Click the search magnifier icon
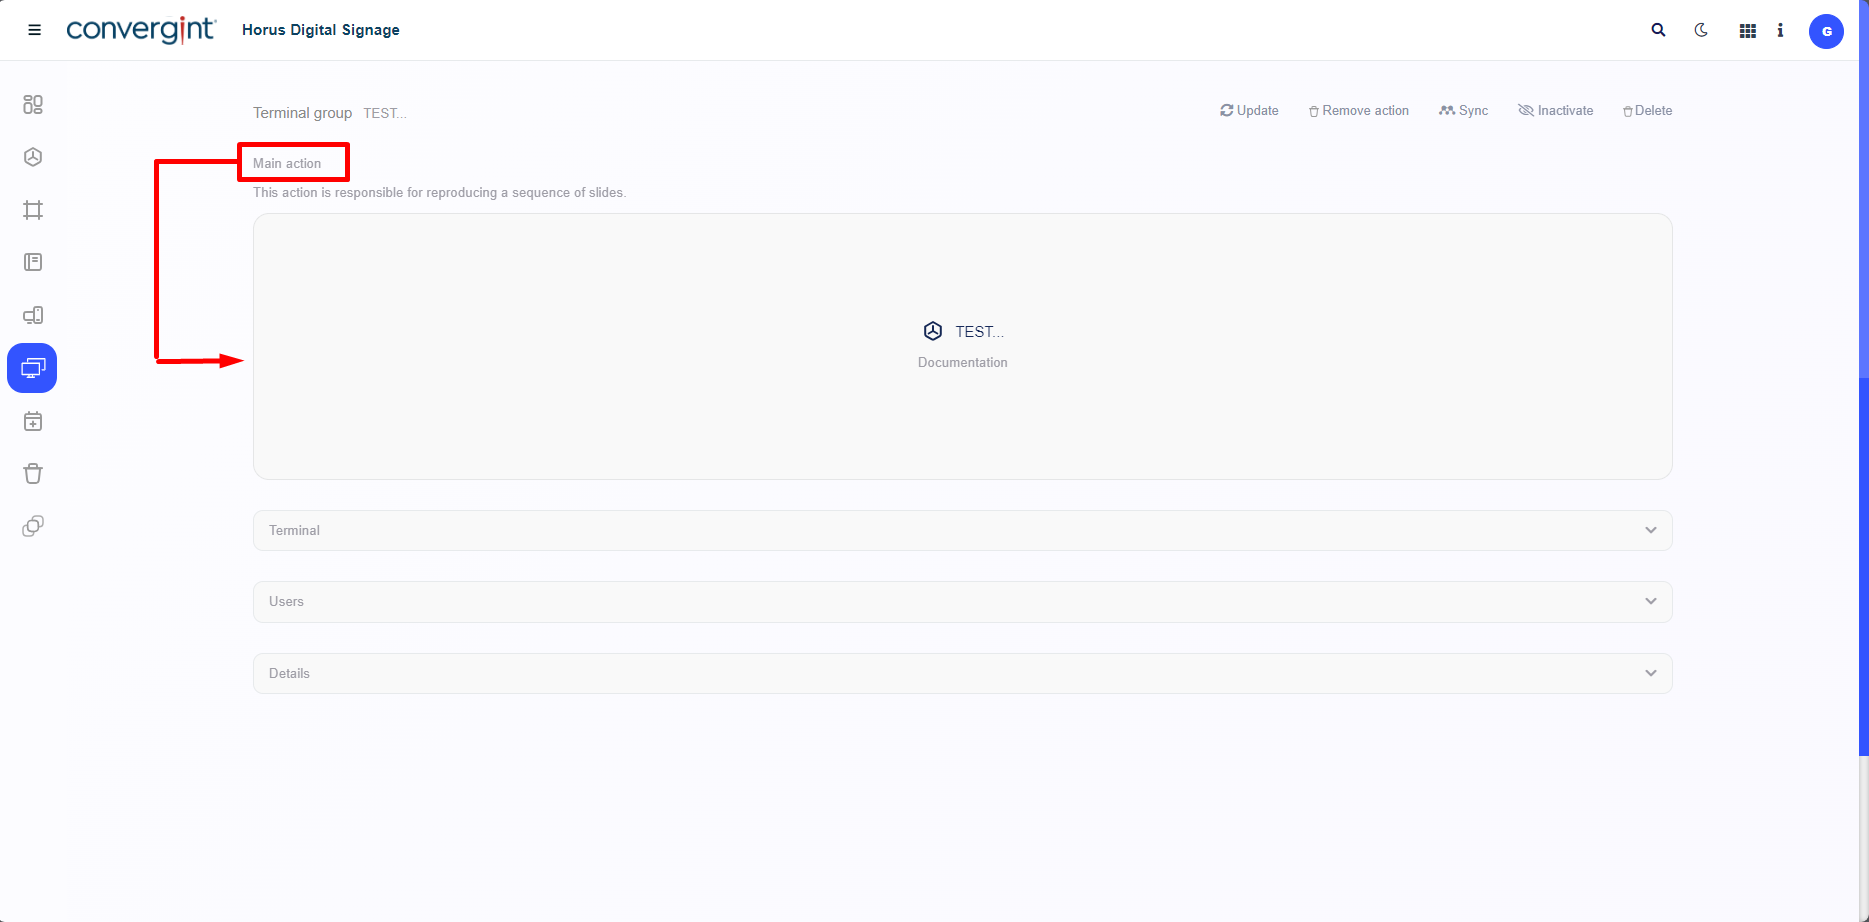 click(1658, 30)
